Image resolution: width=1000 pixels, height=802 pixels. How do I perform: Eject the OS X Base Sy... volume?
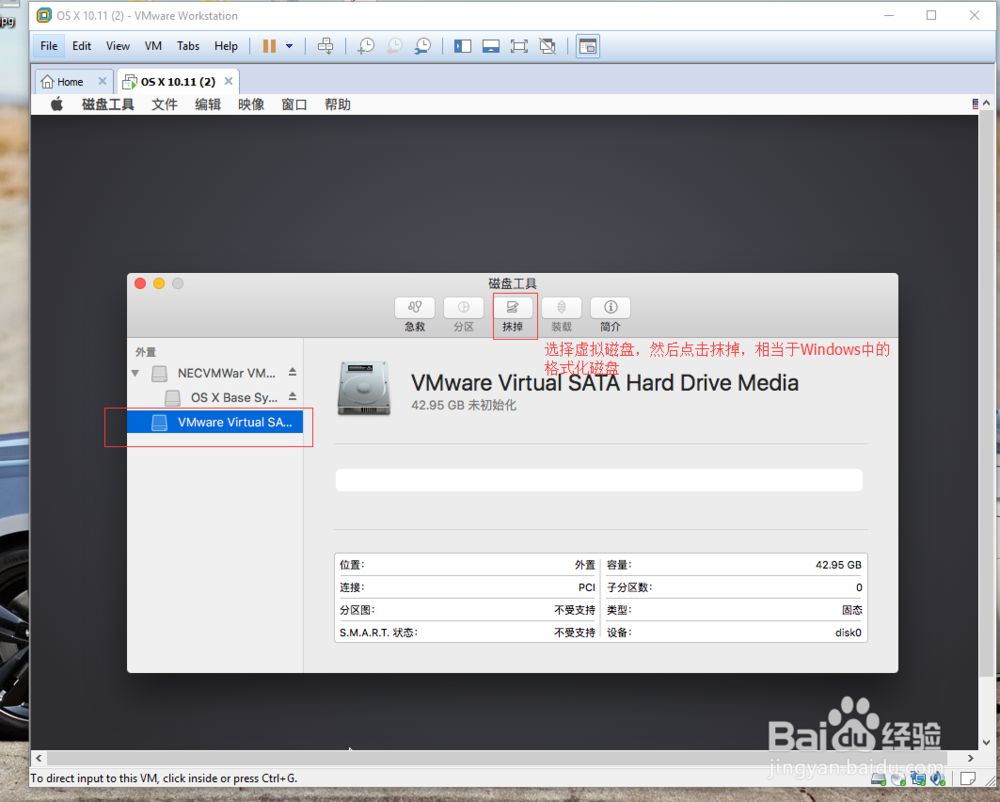(x=292, y=396)
